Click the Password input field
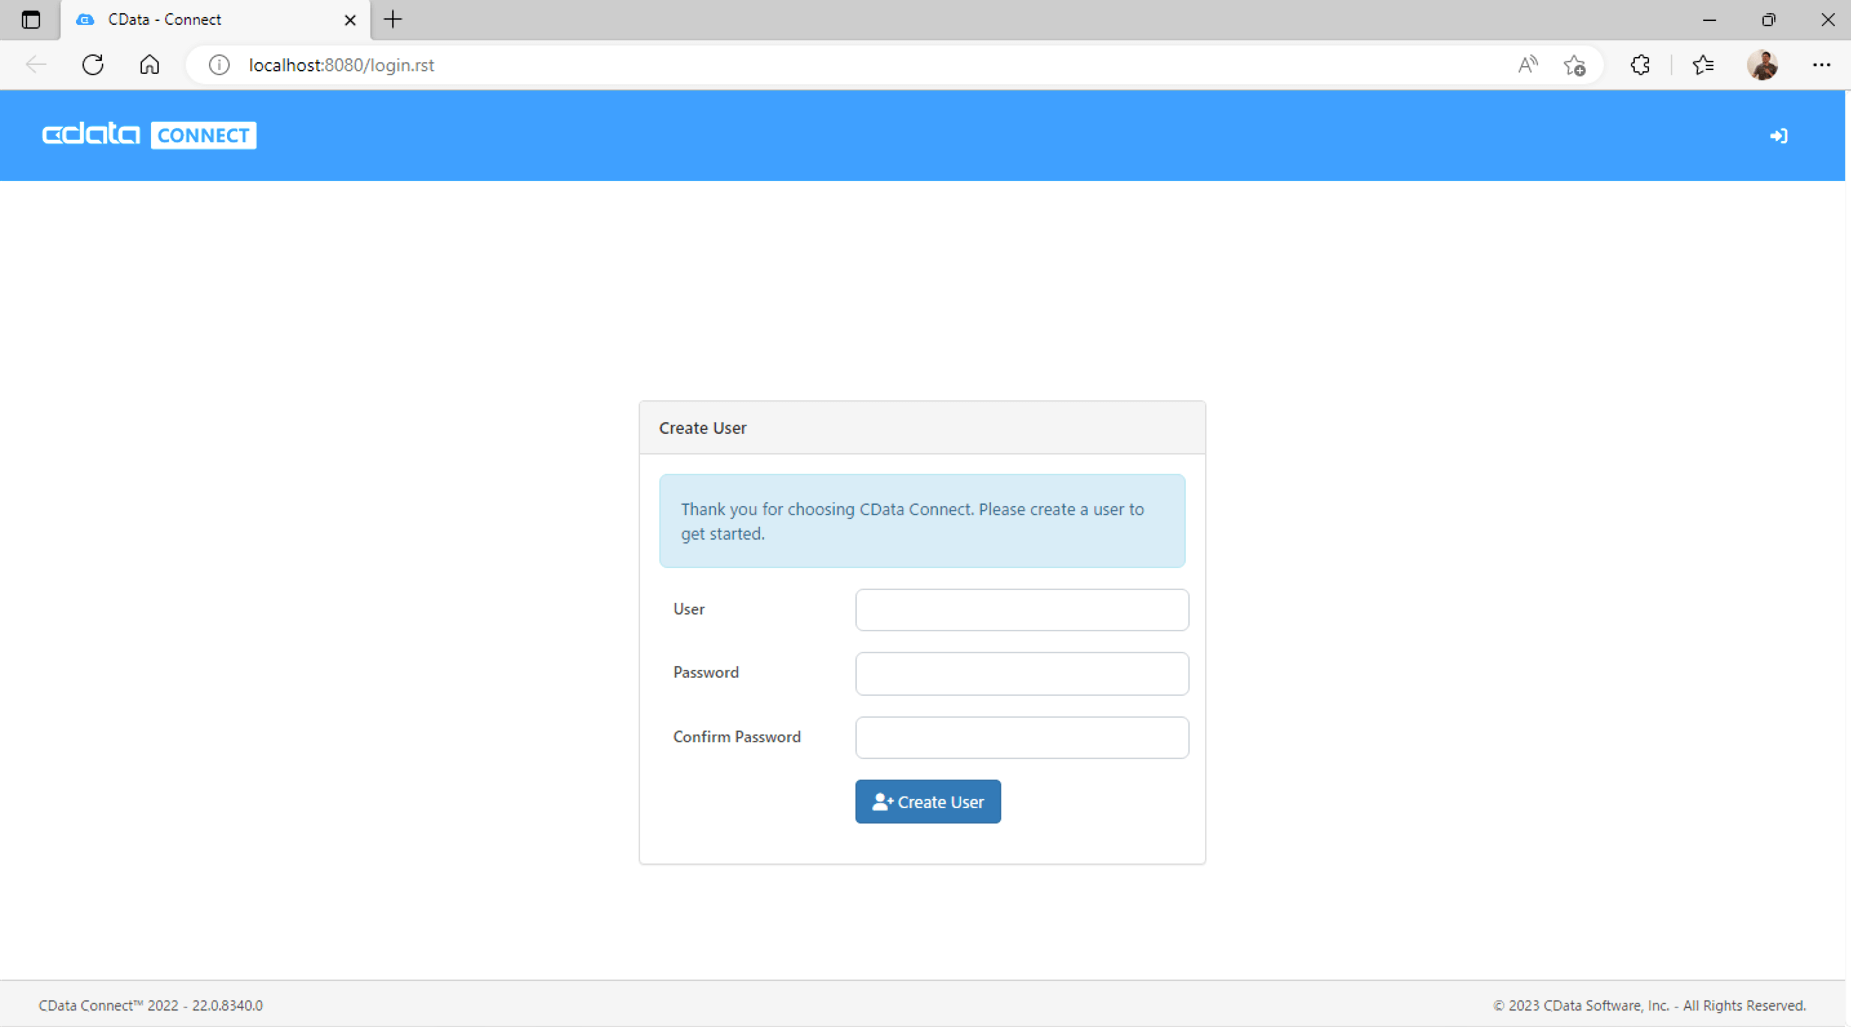1851x1027 pixels. click(1022, 674)
